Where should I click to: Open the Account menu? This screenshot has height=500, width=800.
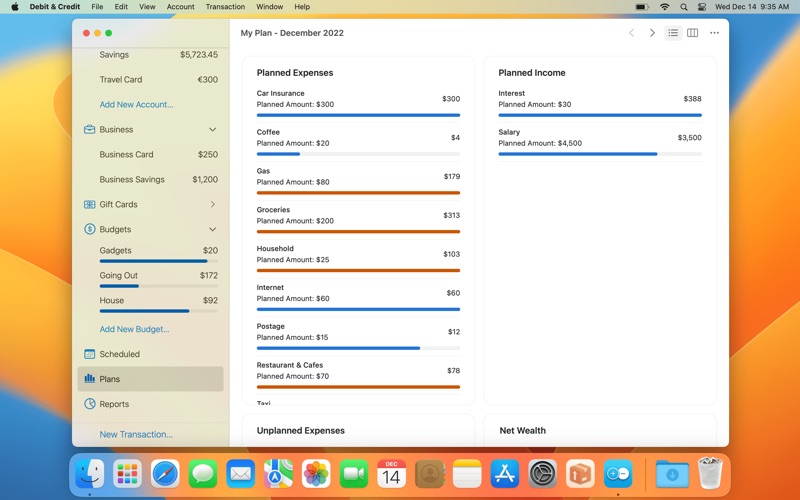coord(181,7)
